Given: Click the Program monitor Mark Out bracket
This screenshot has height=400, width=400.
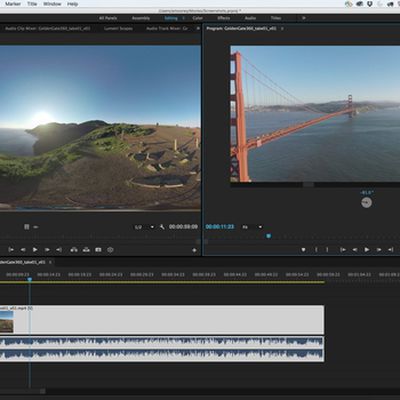Looking at the screenshot, I should click(x=327, y=250).
